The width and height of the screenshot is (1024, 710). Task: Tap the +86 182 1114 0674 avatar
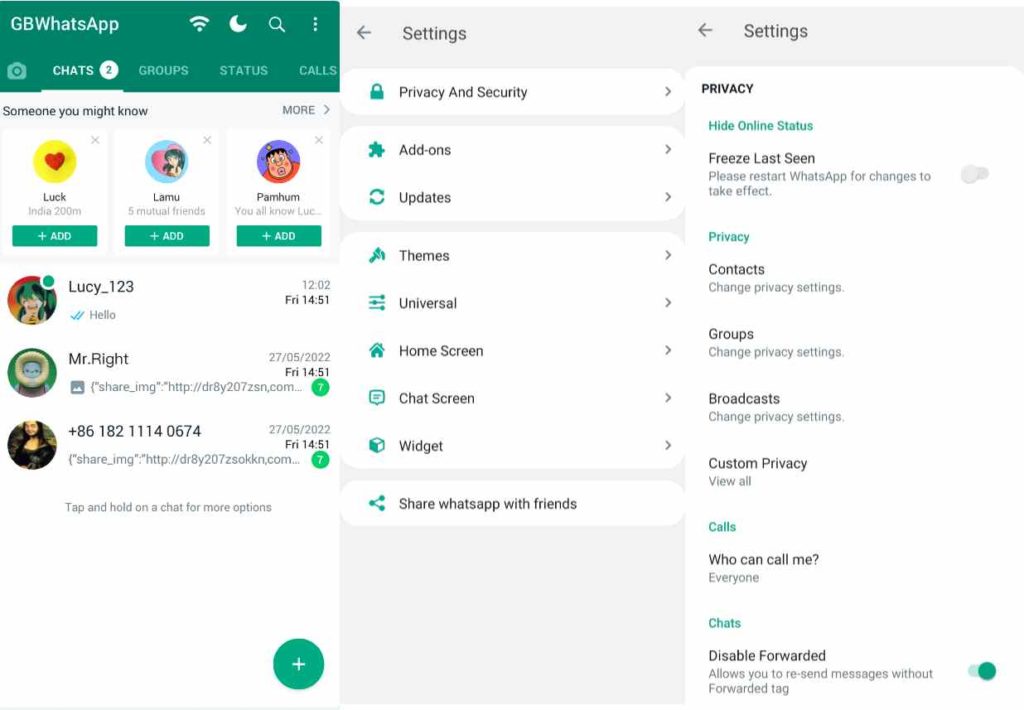coord(32,445)
